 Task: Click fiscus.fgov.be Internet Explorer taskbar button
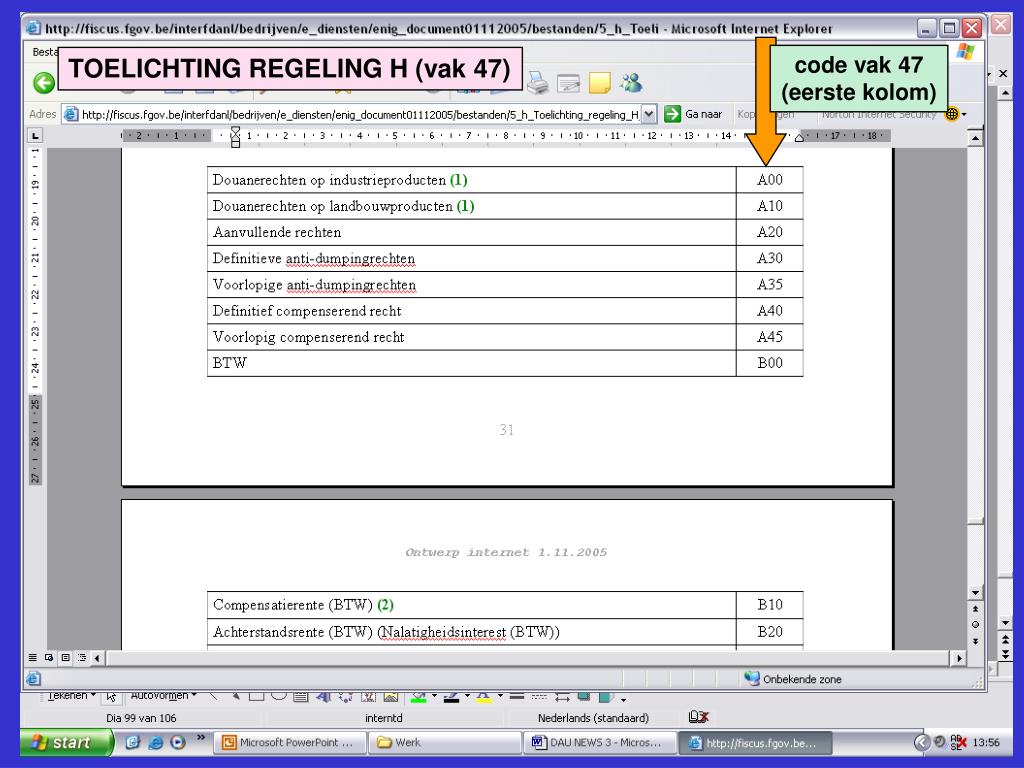tap(756, 743)
